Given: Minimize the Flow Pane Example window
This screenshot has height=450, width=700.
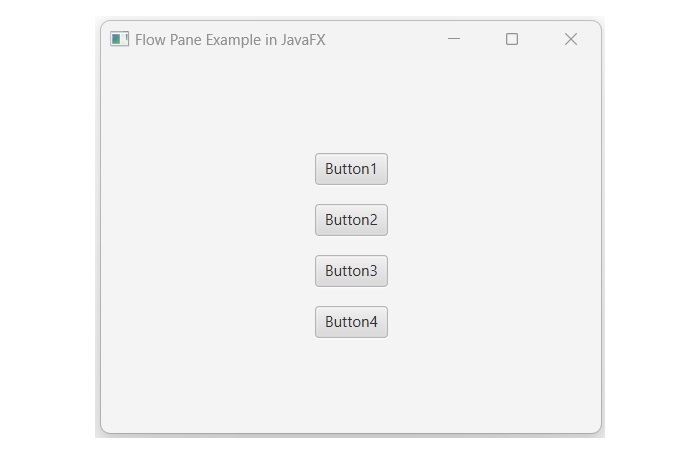Looking at the screenshot, I should 454,39.
